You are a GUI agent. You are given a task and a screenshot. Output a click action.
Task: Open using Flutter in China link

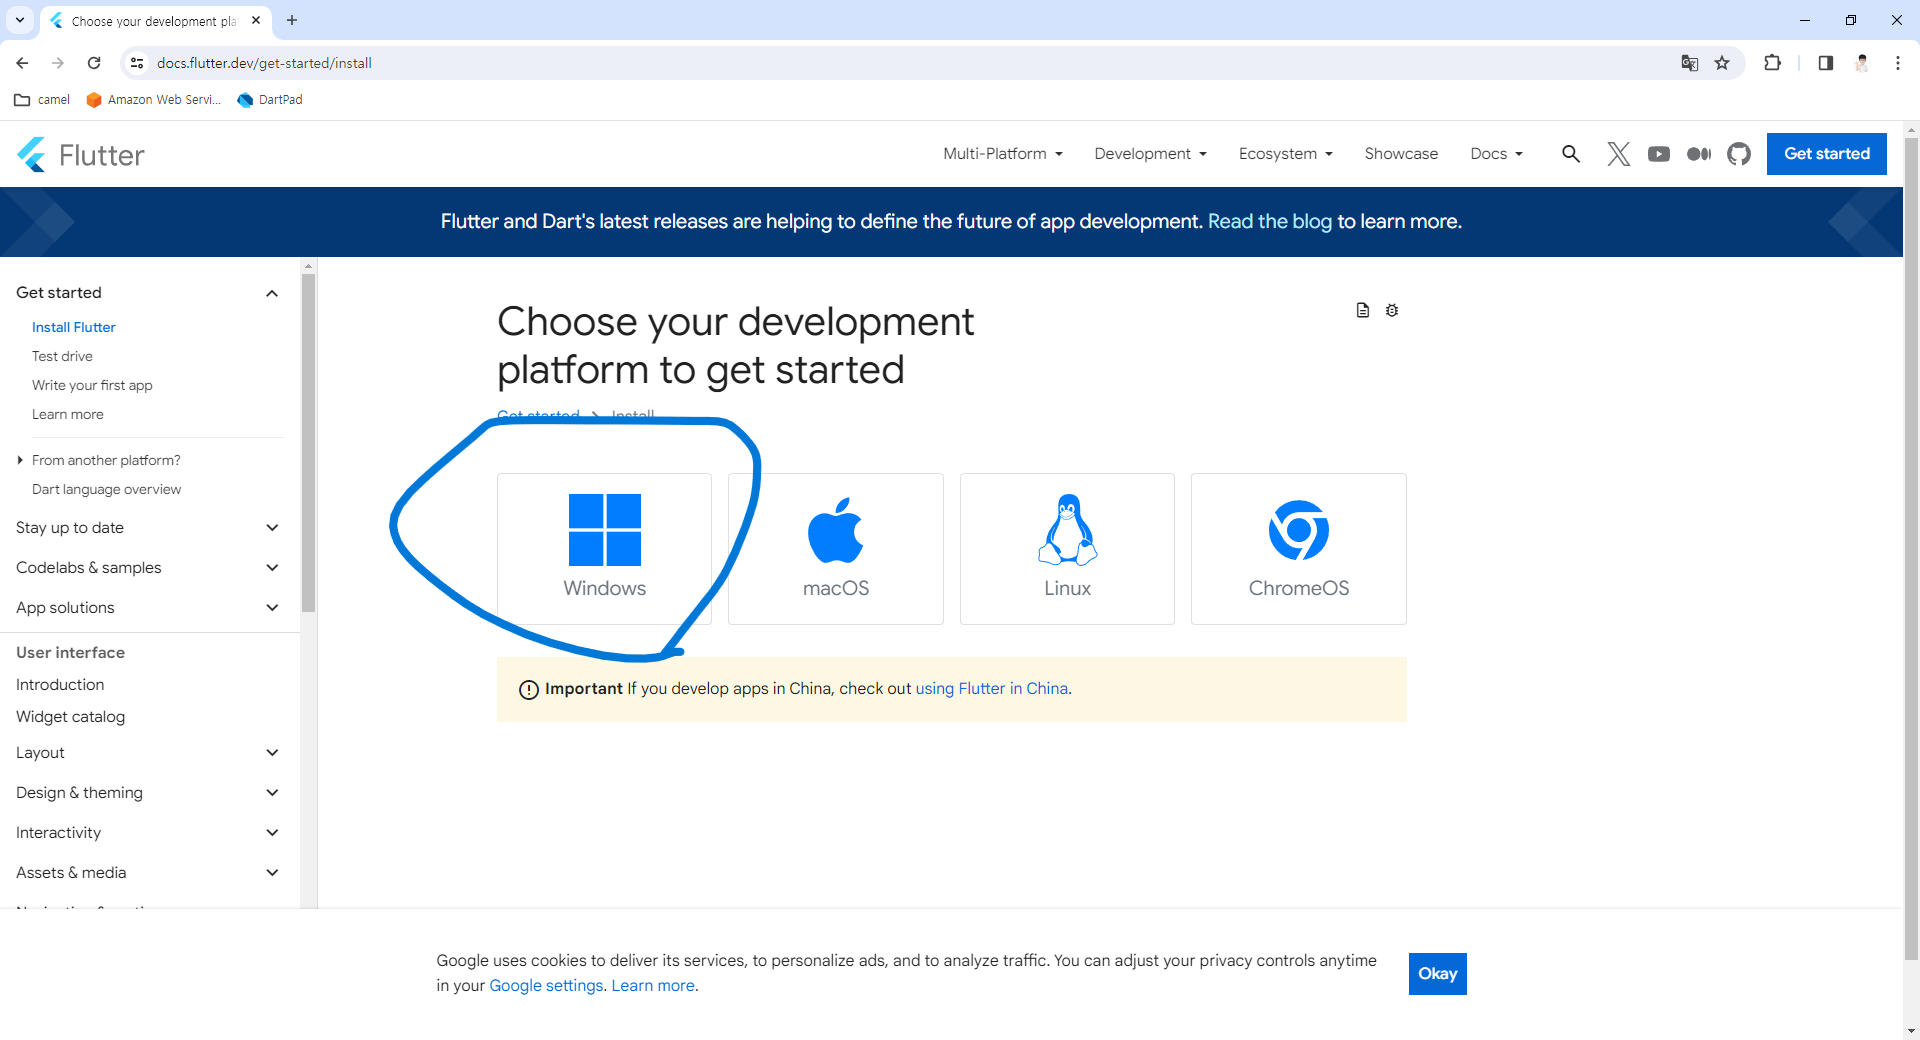[x=991, y=689]
